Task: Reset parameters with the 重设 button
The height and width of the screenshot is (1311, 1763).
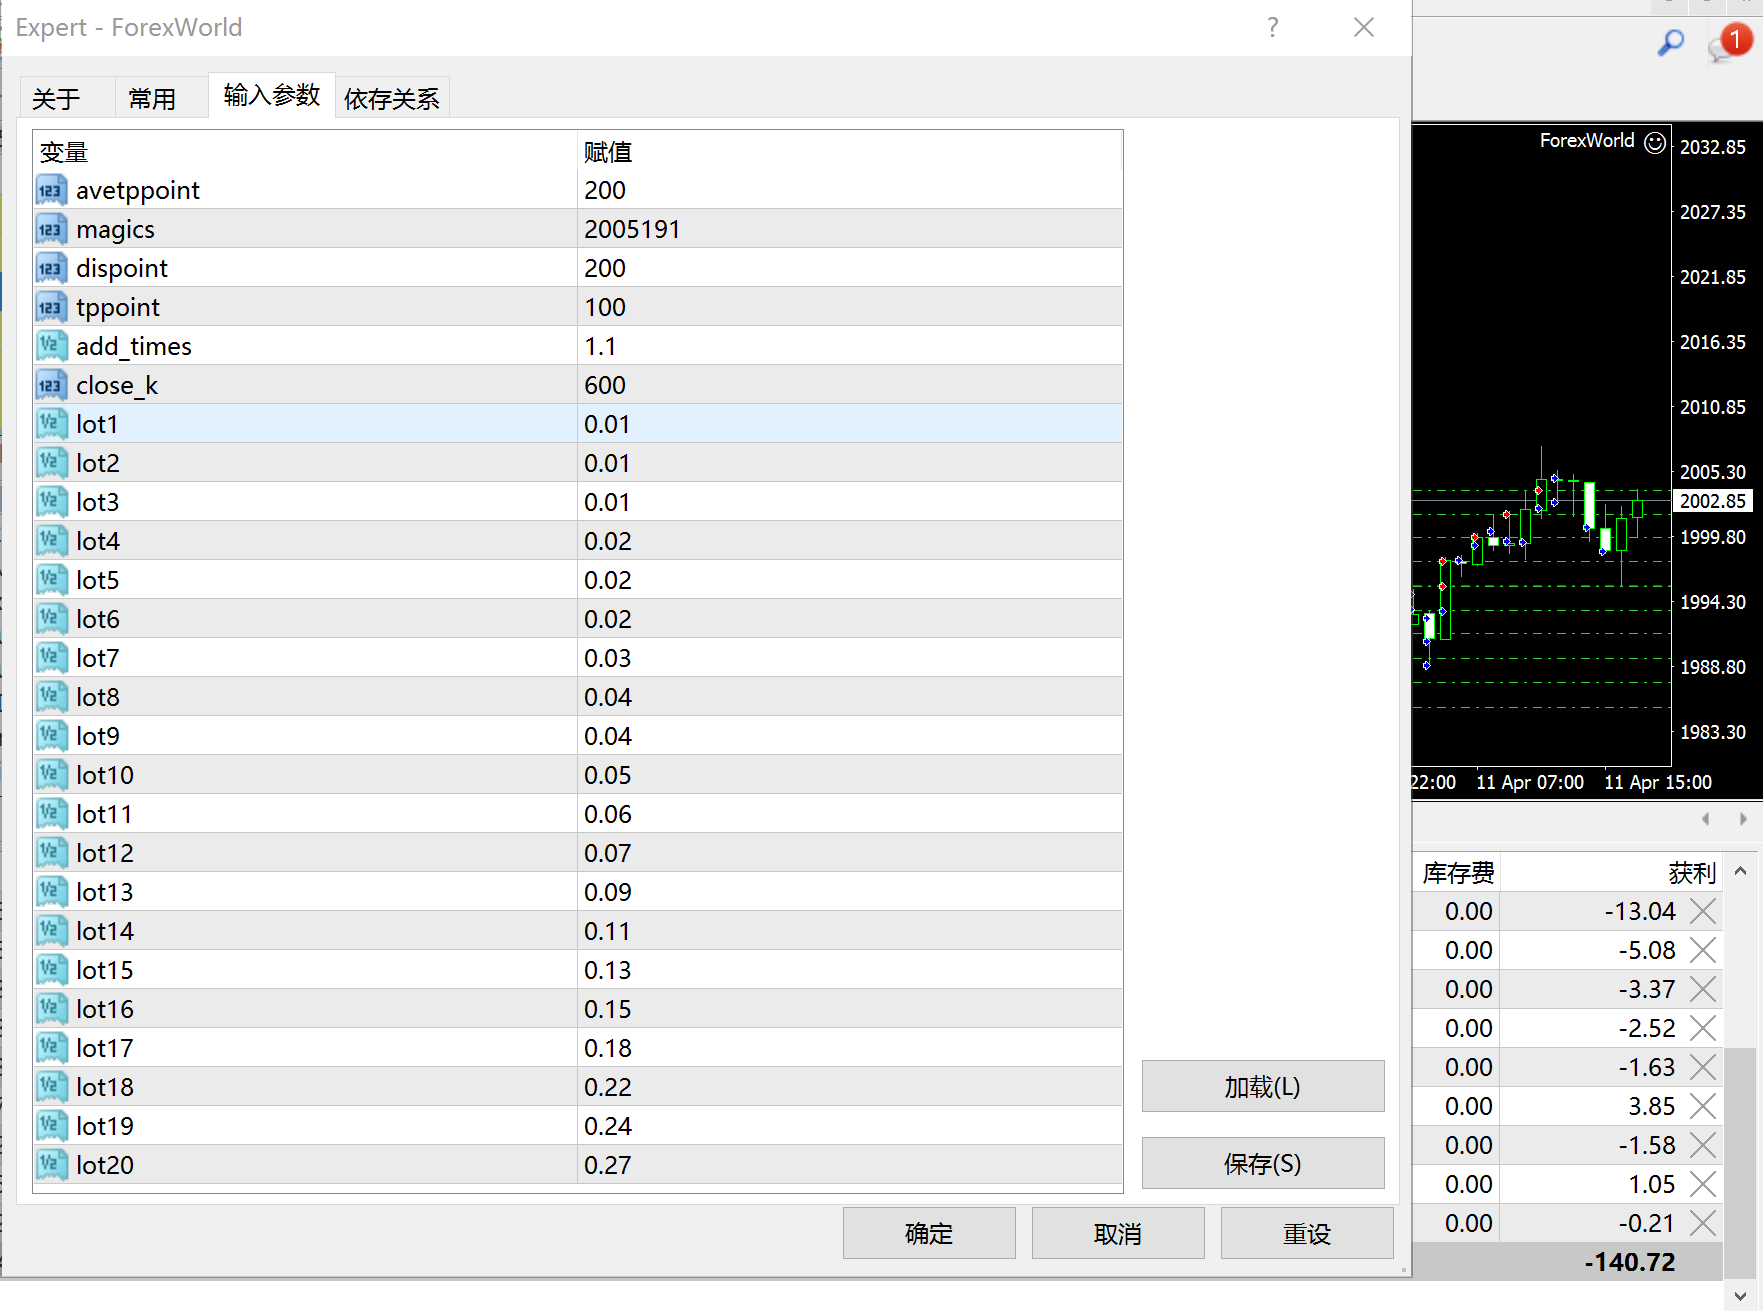Action: (1307, 1233)
